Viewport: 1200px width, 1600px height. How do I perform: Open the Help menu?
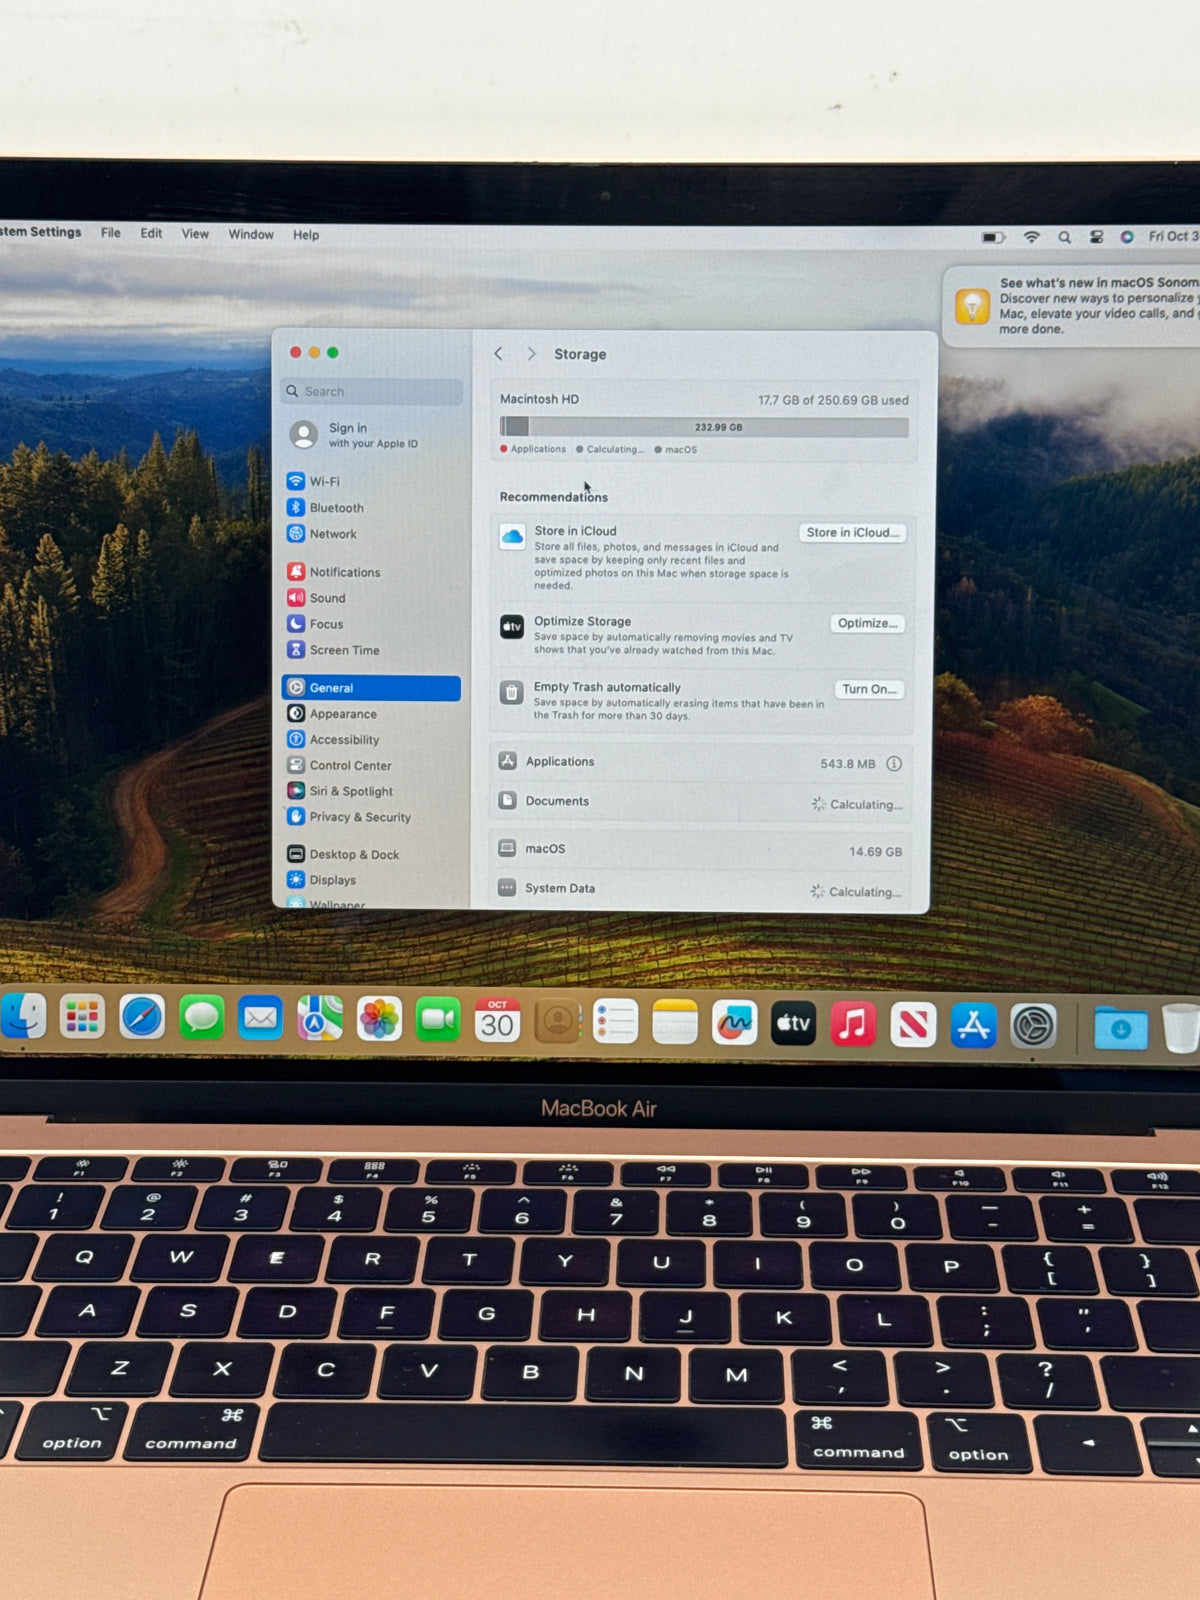(x=306, y=235)
